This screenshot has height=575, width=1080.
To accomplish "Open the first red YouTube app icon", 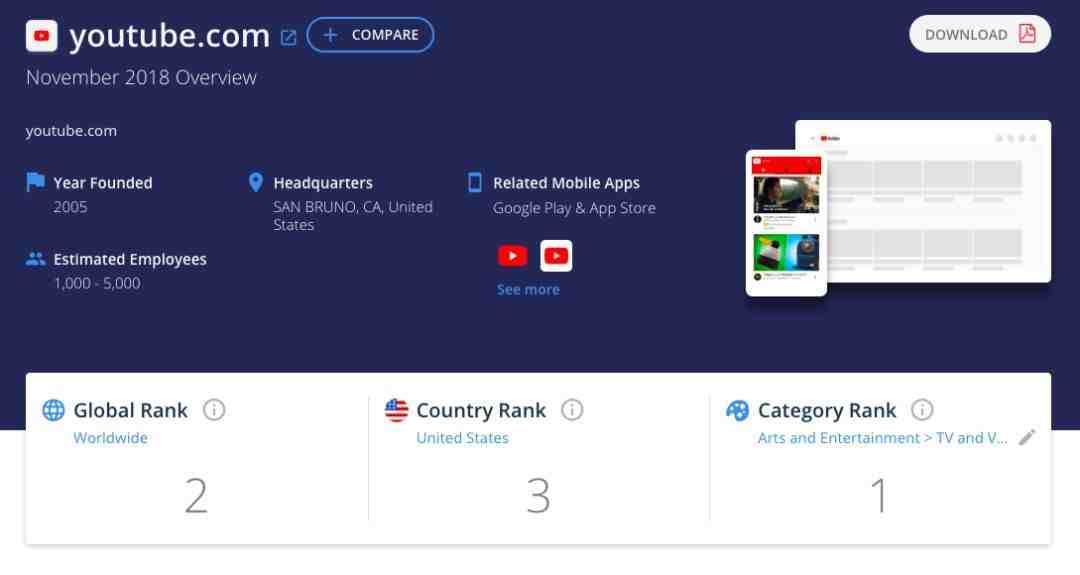I will (512, 256).
